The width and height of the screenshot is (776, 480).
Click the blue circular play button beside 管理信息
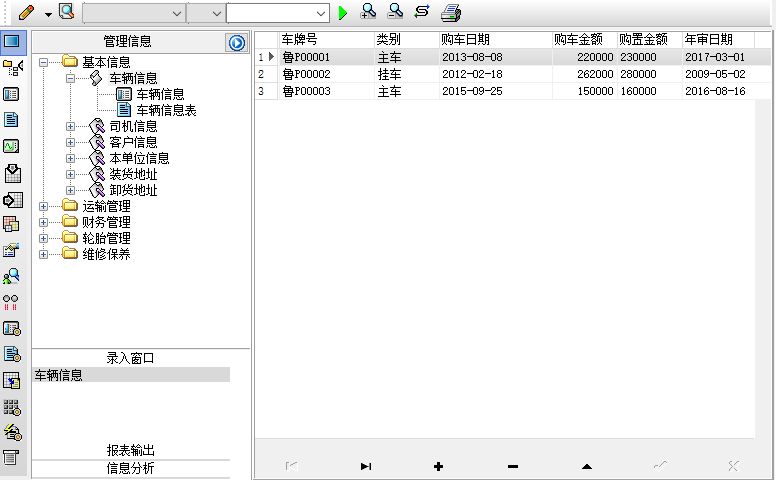coord(237,43)
